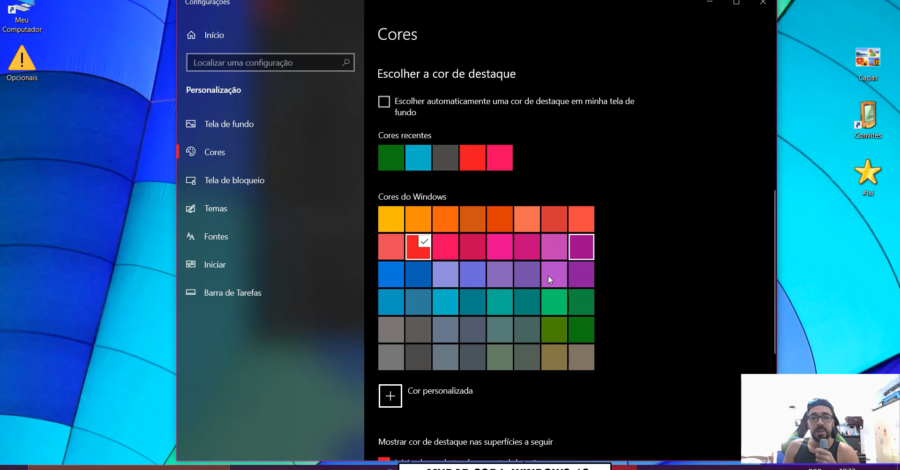Open Iniciar settings page
Screen dimensions: 900x470
tap(215, 265)
